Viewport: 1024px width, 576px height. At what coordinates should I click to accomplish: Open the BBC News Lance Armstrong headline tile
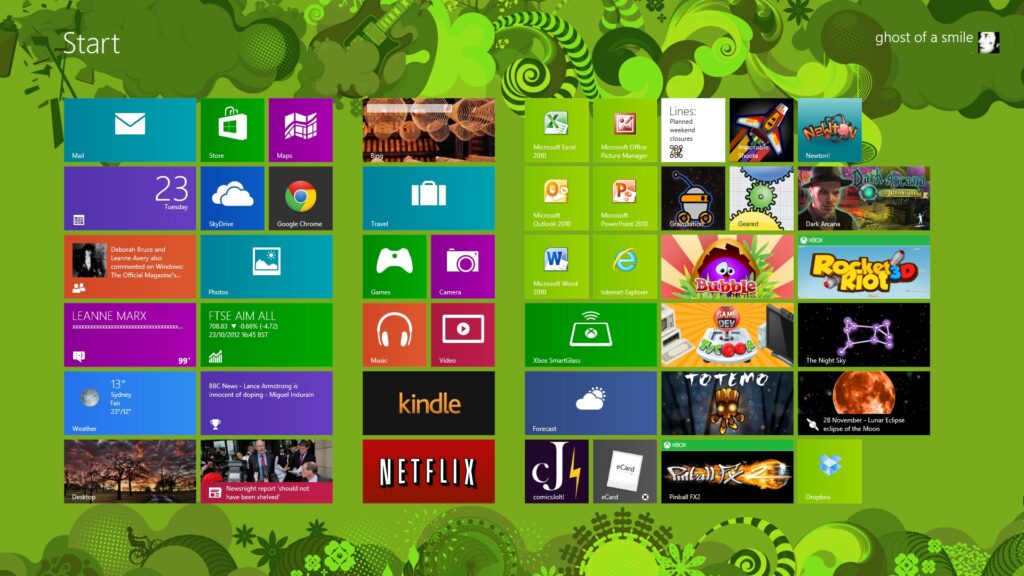[x=266, y=403]
